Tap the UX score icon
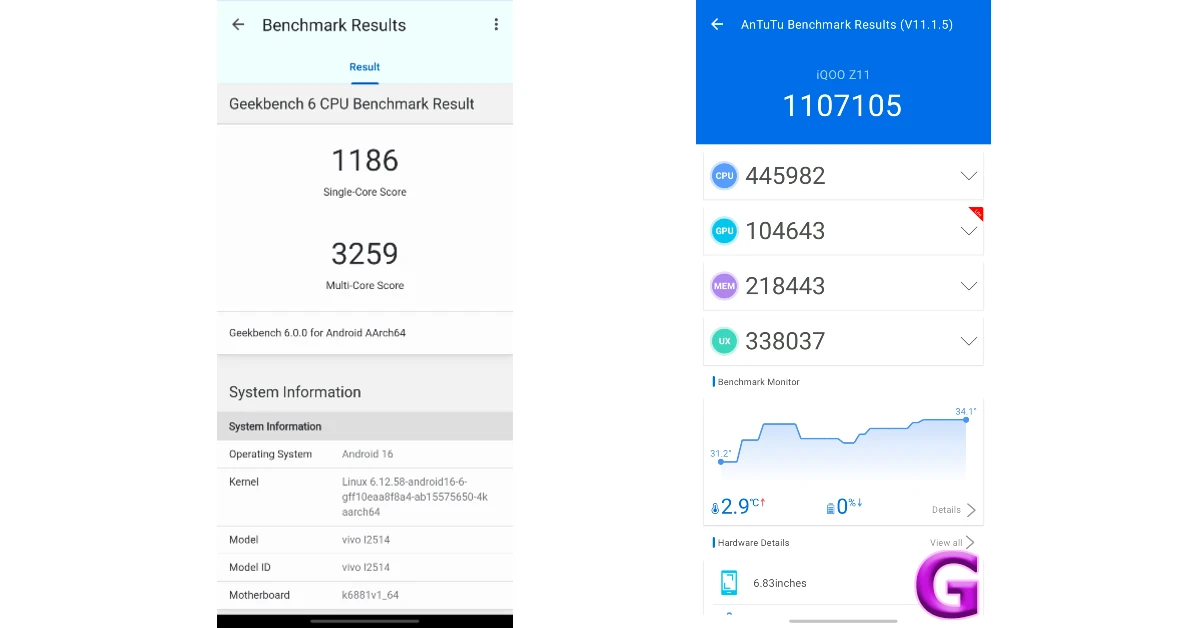Image resolution: width=1200 pixels, height=628 pixels. (x=724, y=341)
